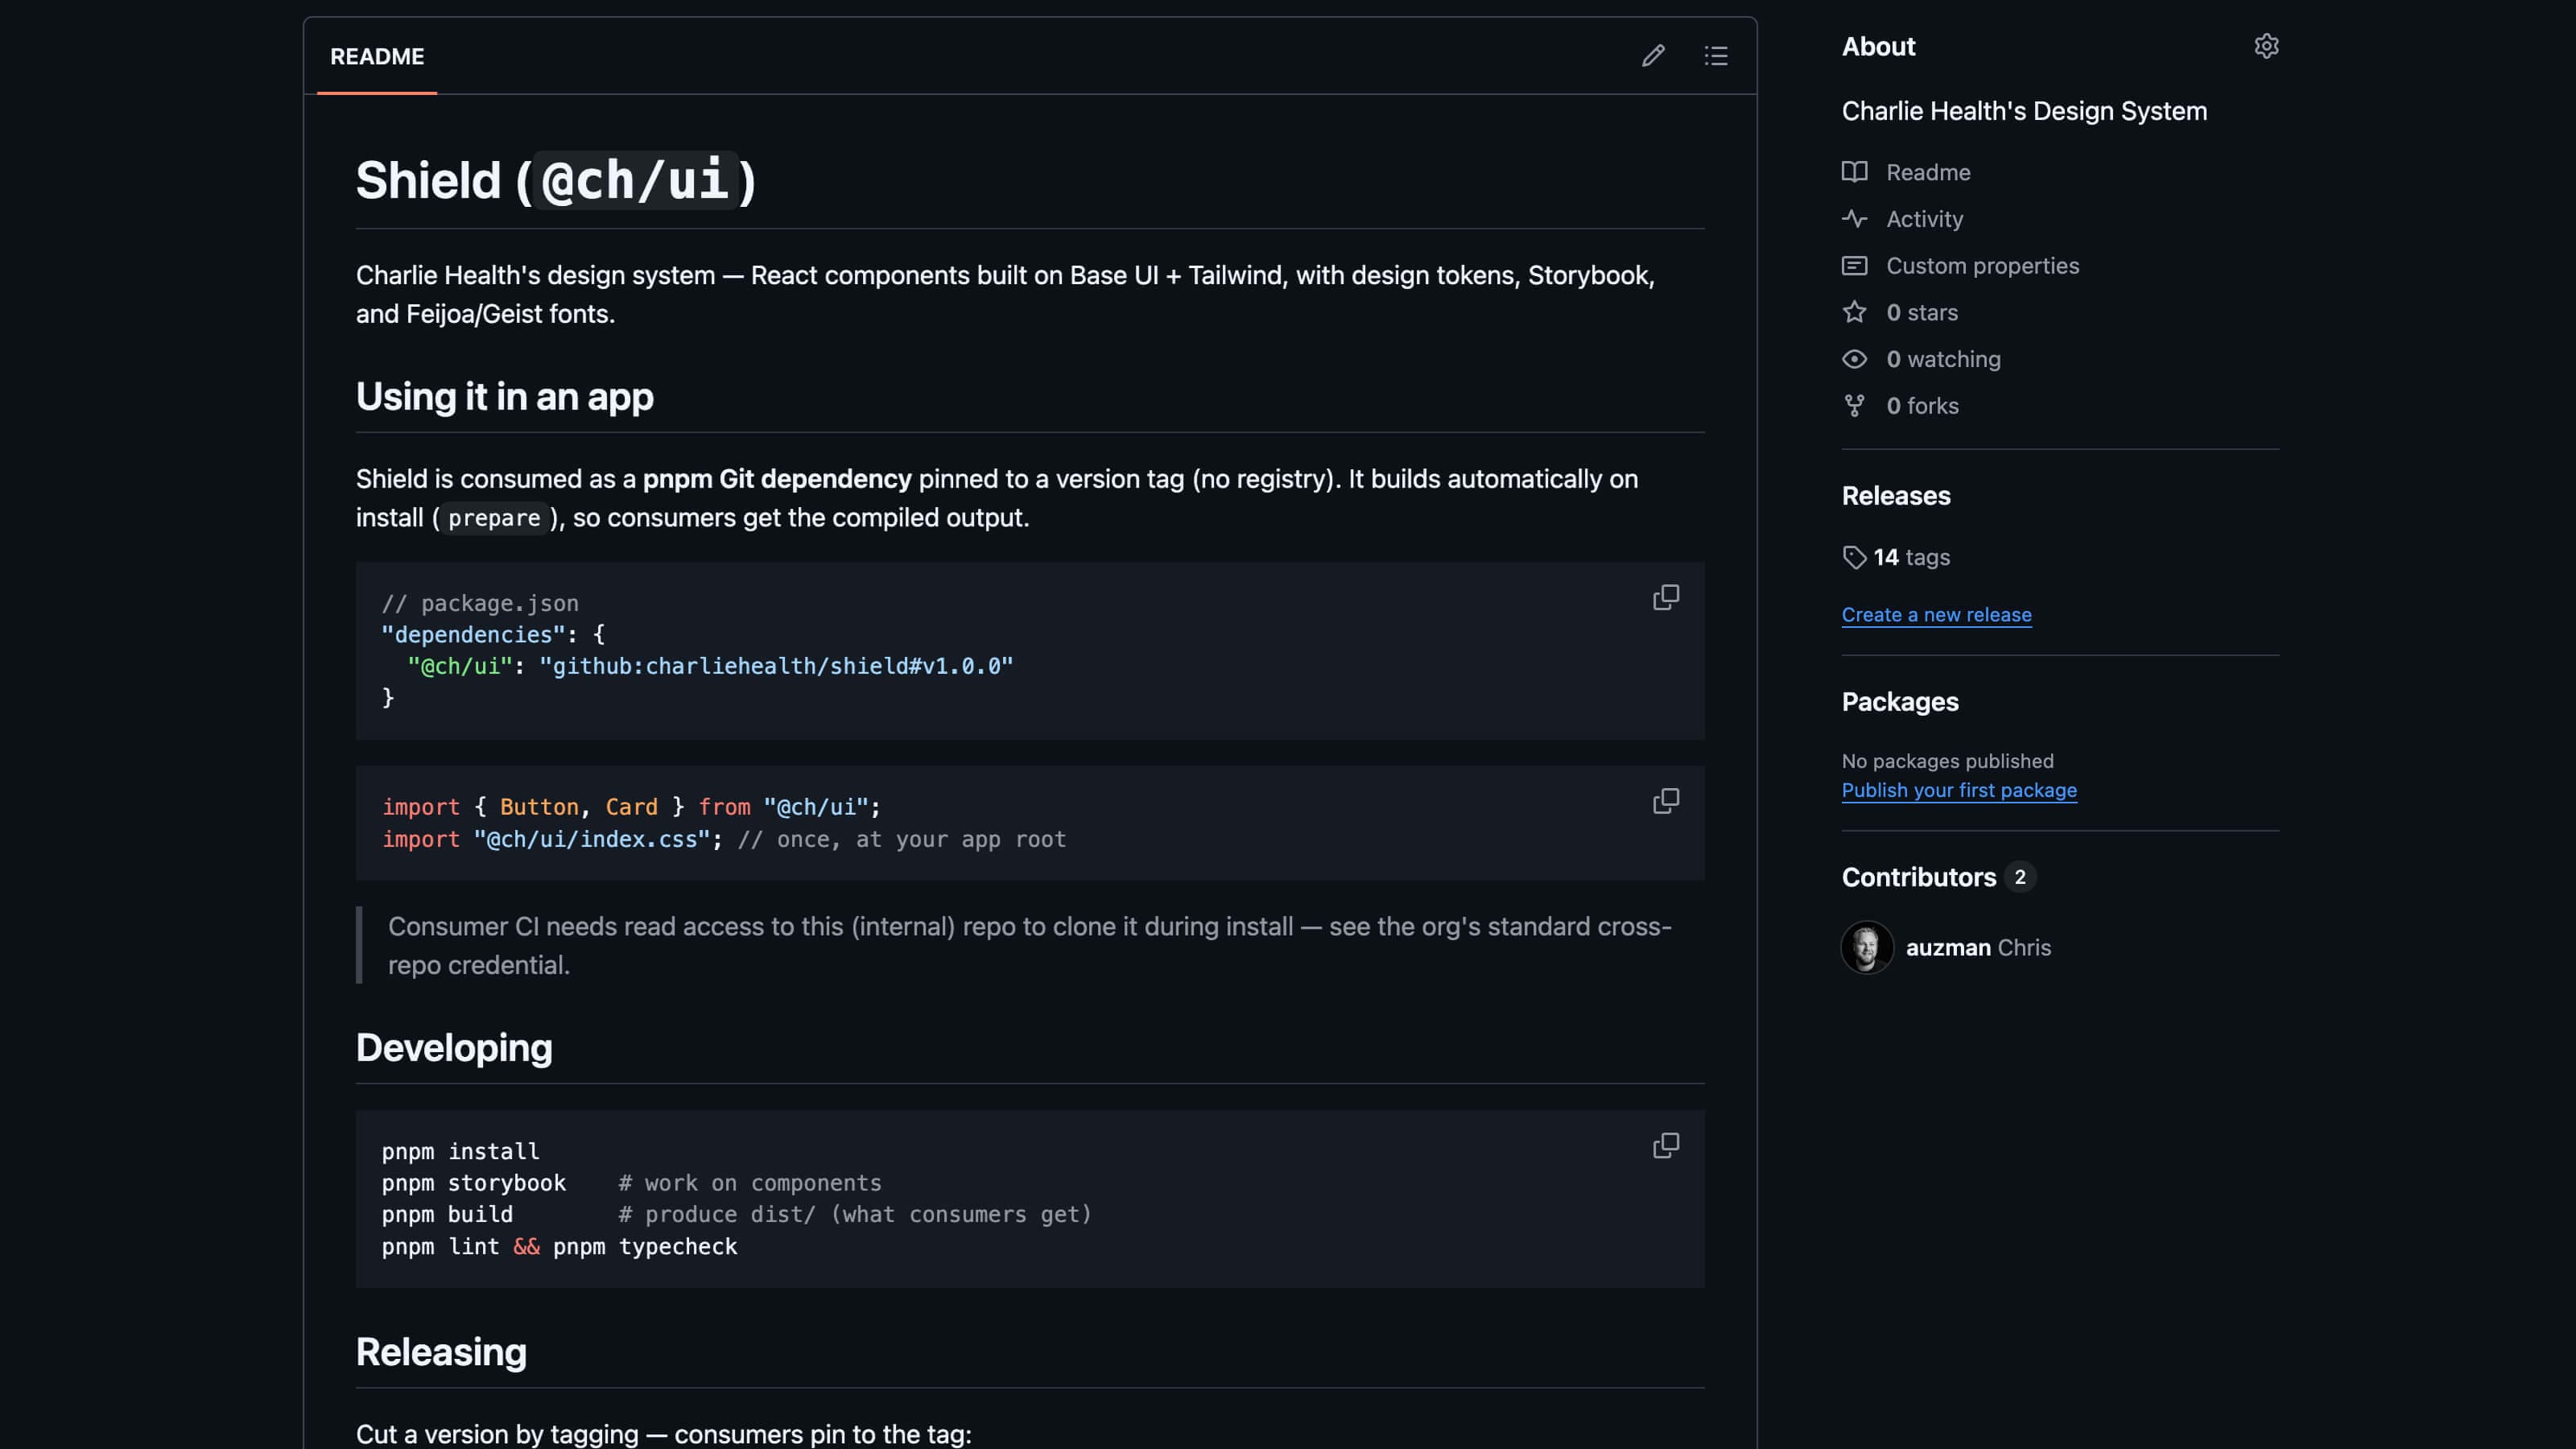The height and width of the screenshot is (1449, 2576).
Task: Open the 0 stars link
Action: 1921,313
